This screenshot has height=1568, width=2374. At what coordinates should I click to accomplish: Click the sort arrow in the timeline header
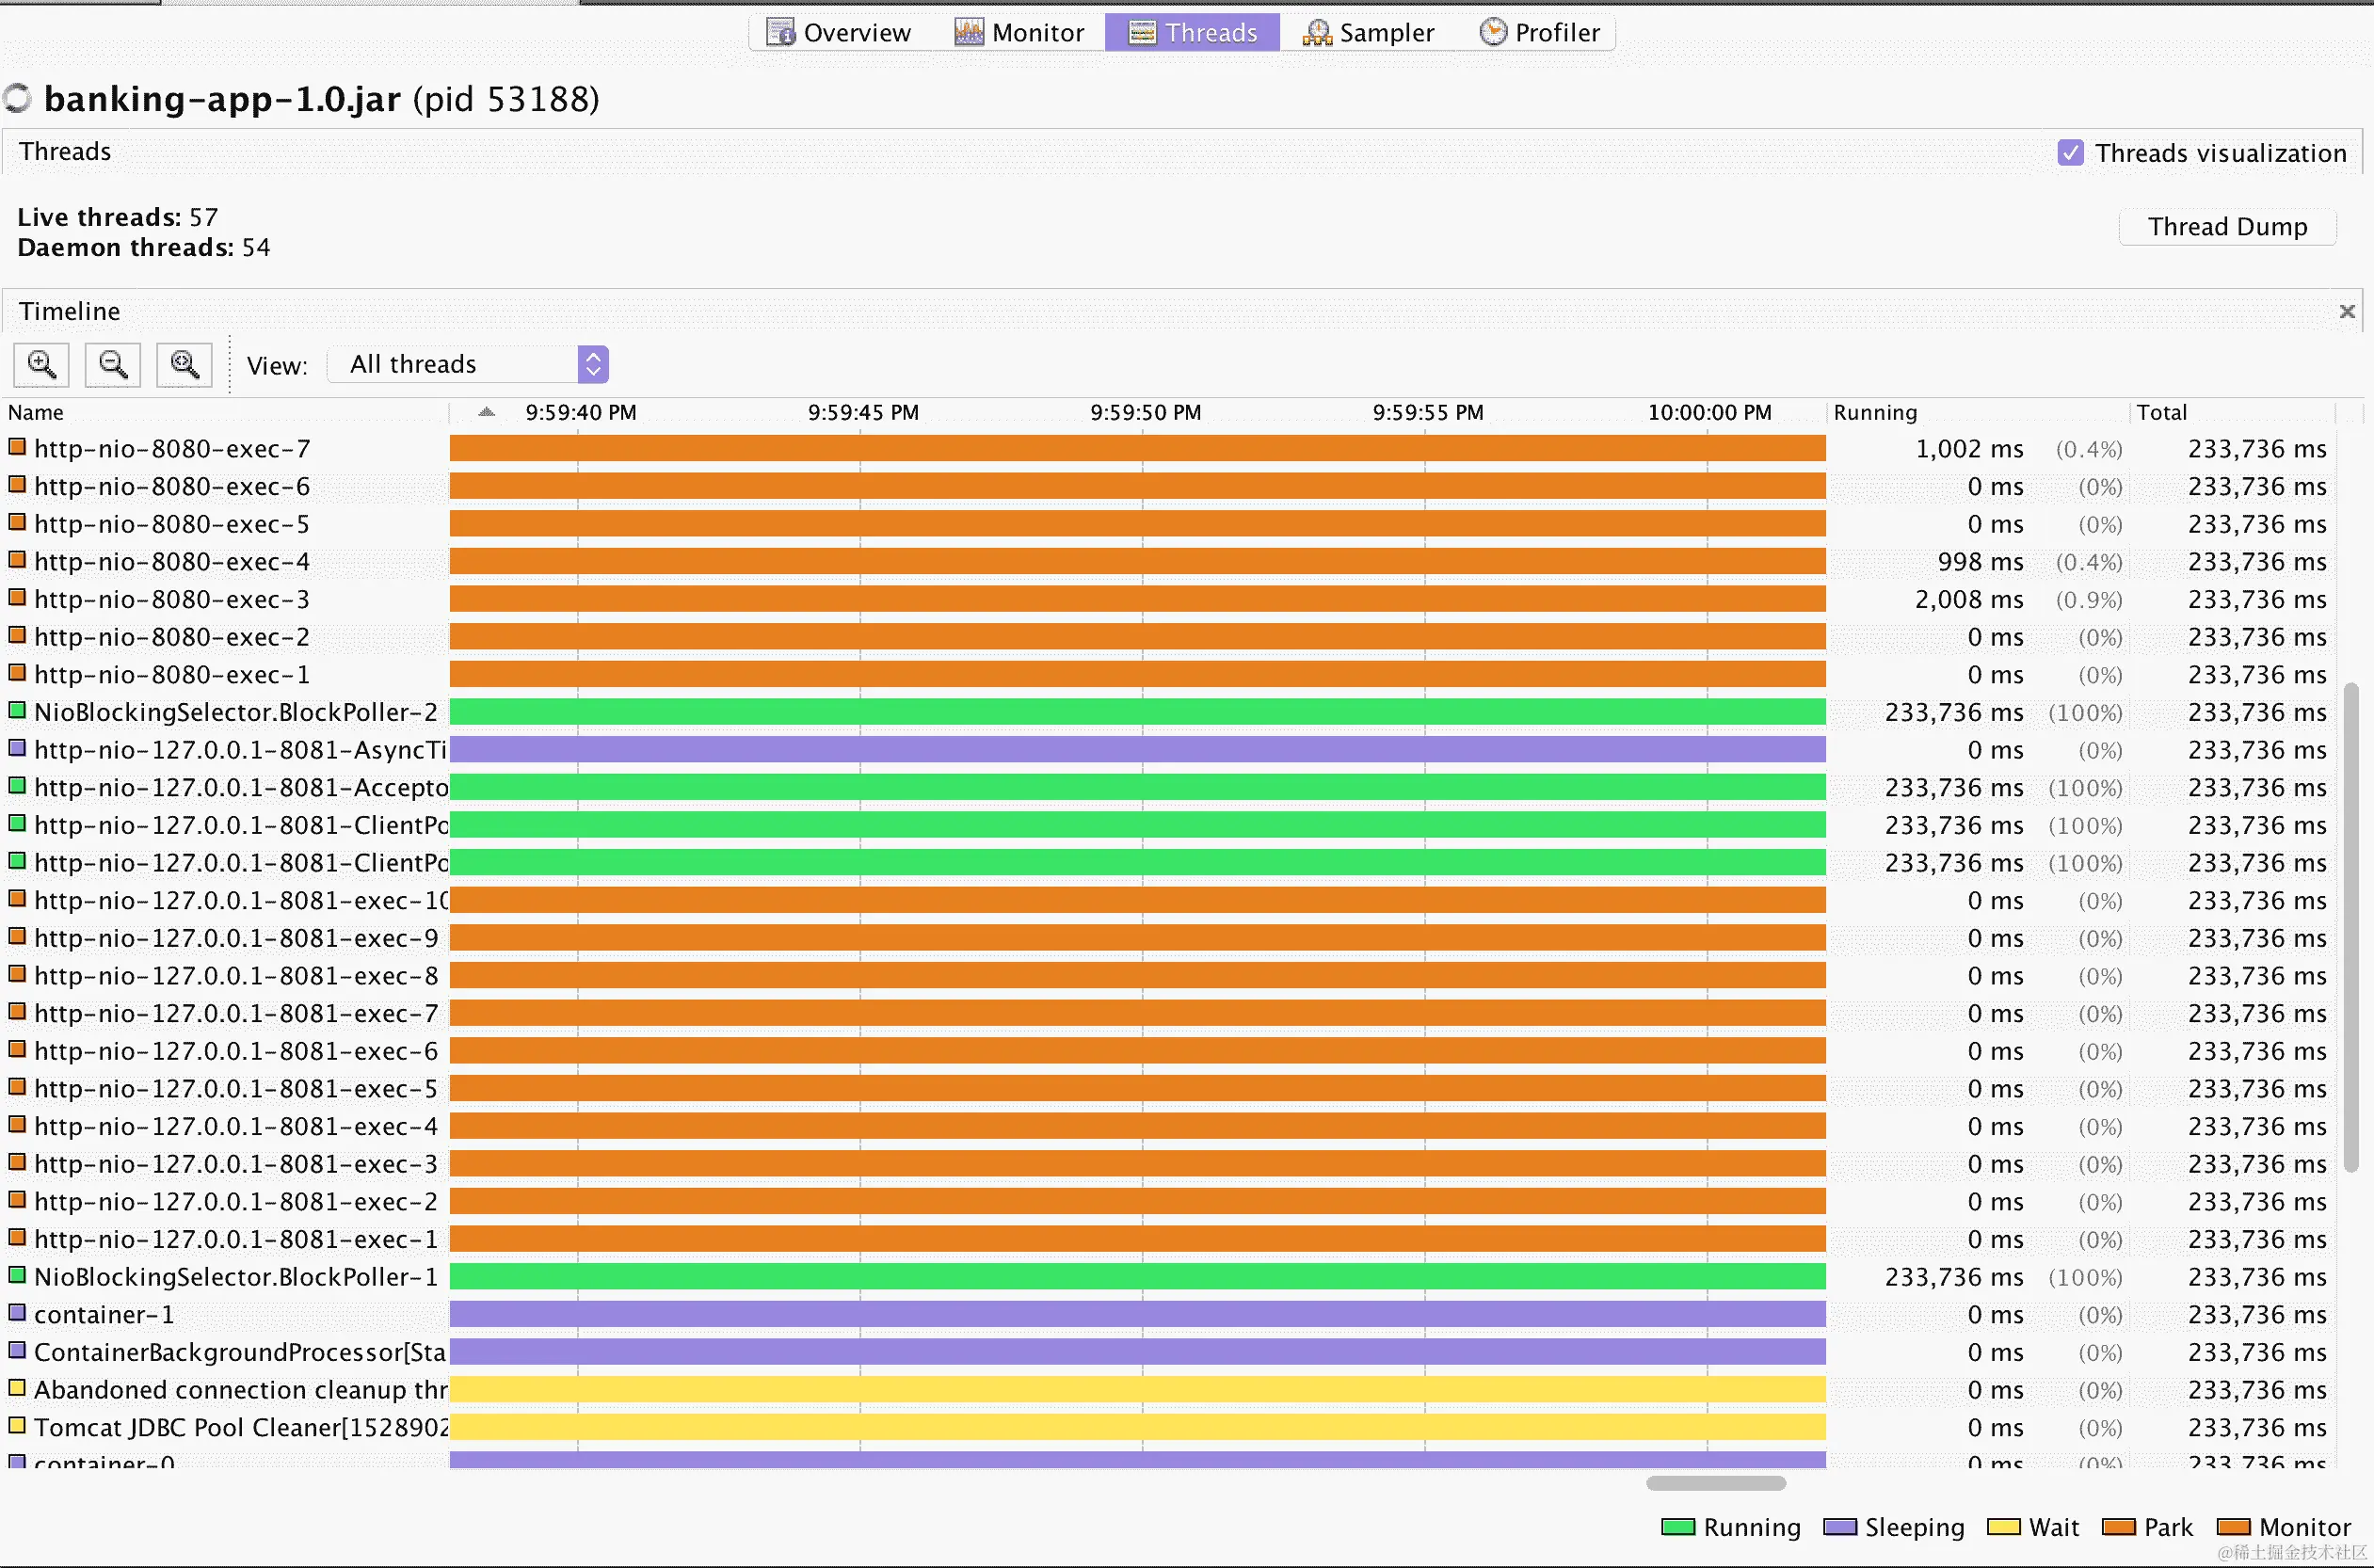point(487,412)
